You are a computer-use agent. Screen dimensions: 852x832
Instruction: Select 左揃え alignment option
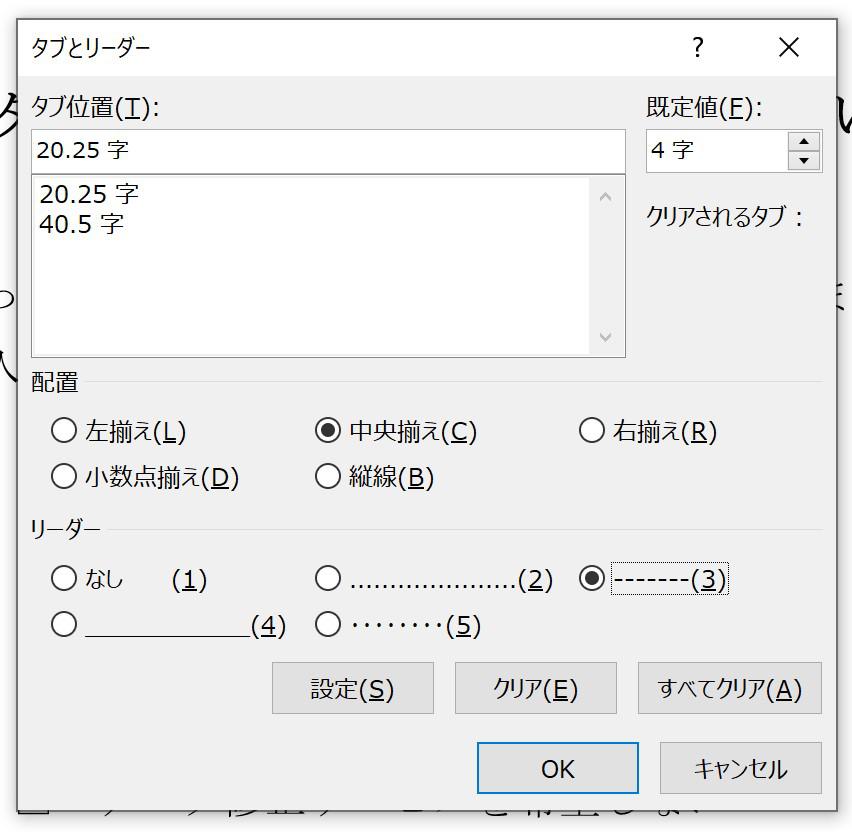[x=64, y=431]
